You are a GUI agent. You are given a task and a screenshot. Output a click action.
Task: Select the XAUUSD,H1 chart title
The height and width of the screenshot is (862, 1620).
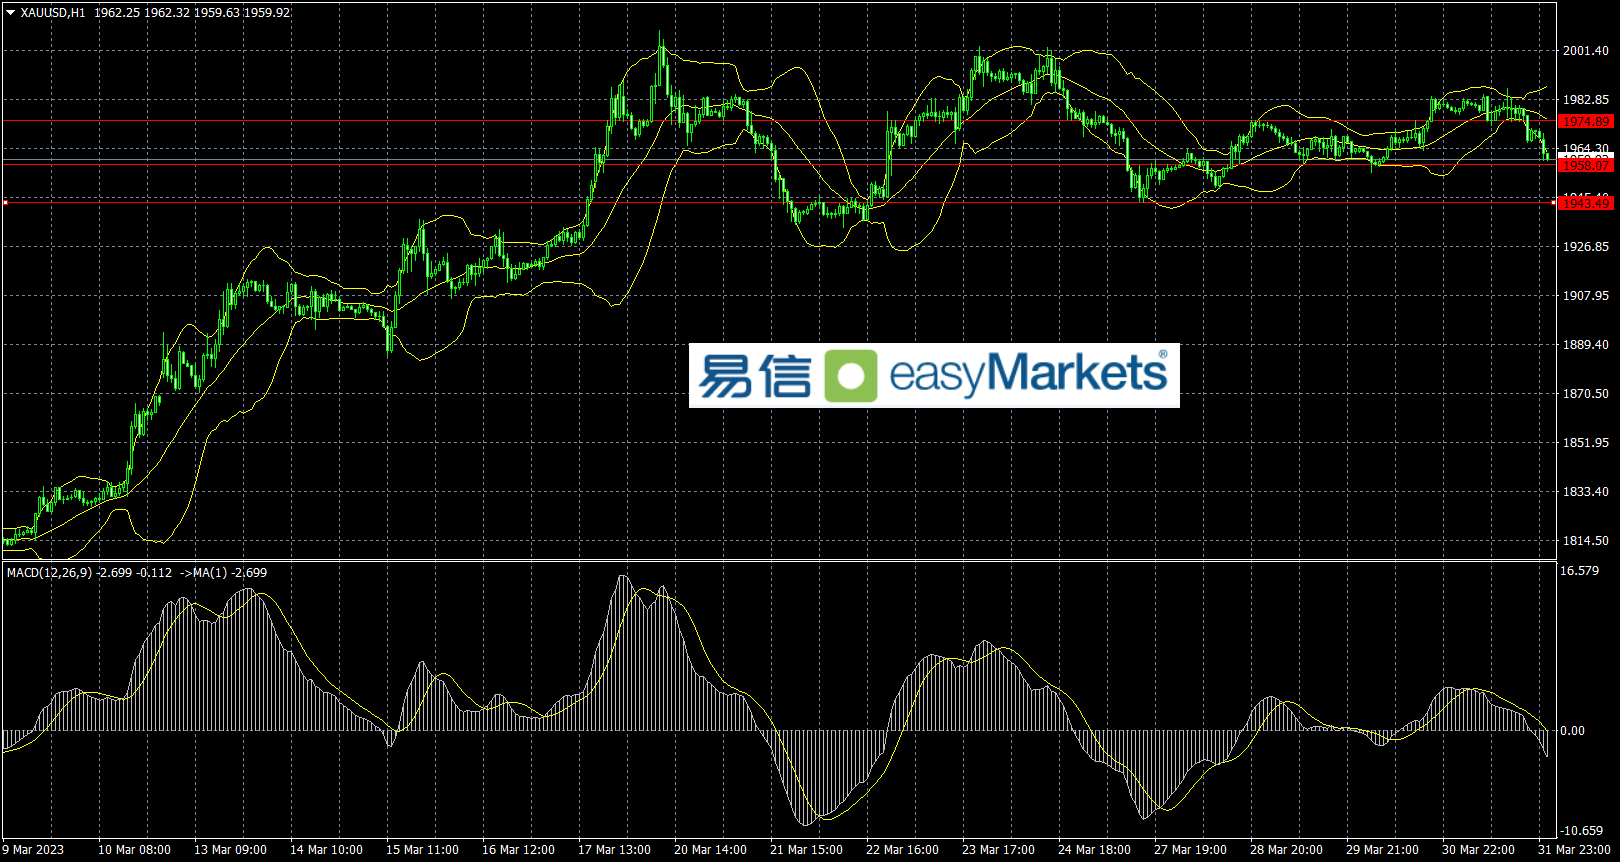click(53, 13)
